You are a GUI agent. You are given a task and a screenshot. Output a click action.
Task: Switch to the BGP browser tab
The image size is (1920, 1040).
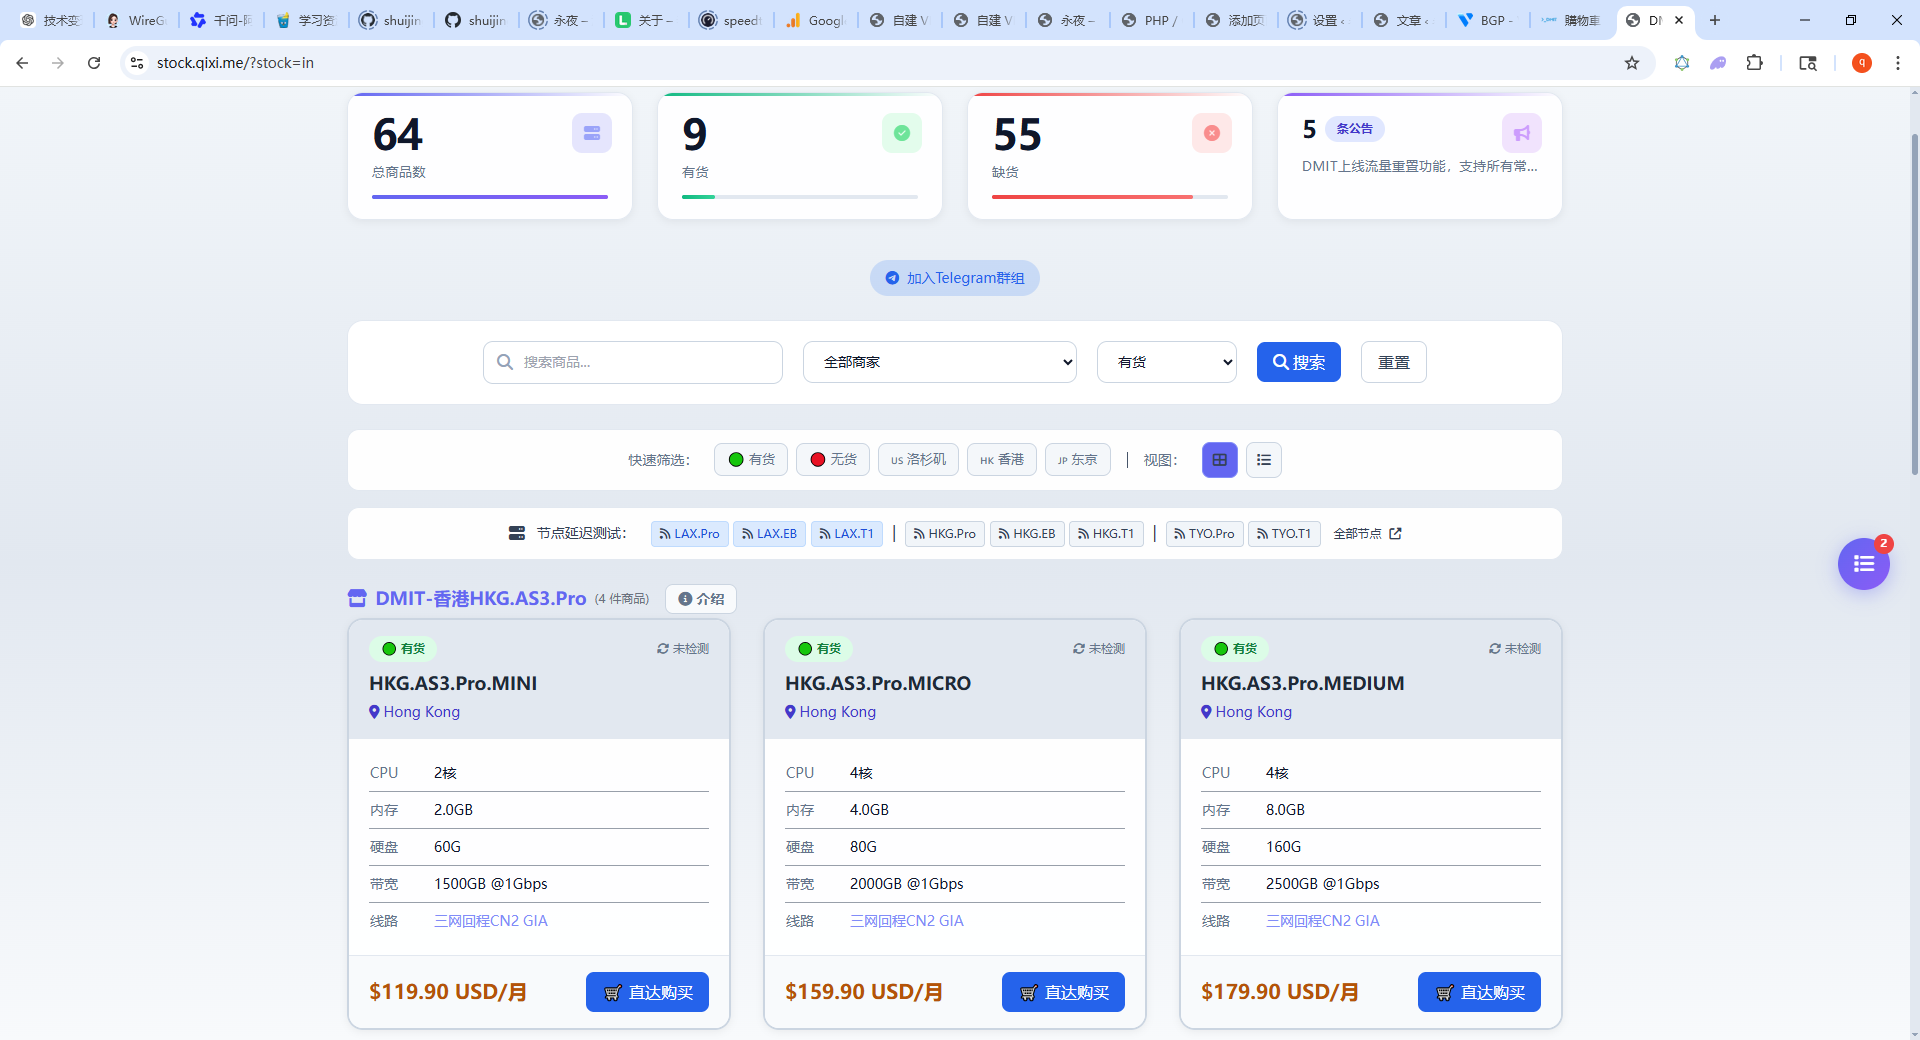point(1488,20)
